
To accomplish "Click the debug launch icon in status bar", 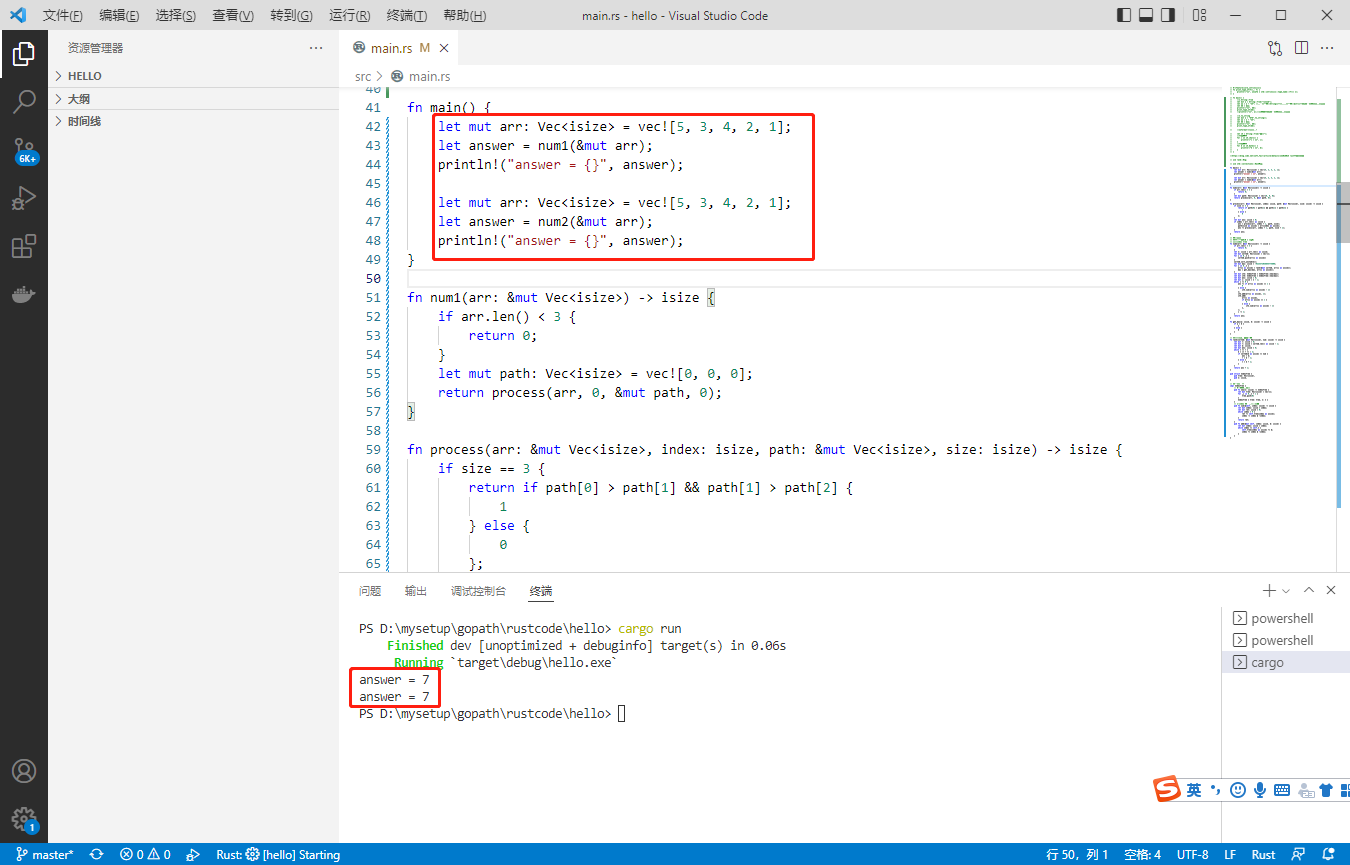I will click(x=193, y=855).
